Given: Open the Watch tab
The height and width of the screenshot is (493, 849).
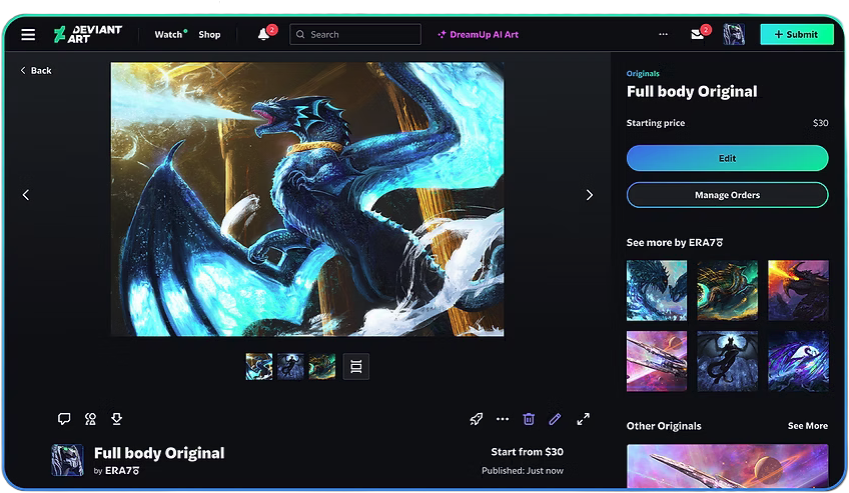Looking at the screenshot, I should (168, 35).
